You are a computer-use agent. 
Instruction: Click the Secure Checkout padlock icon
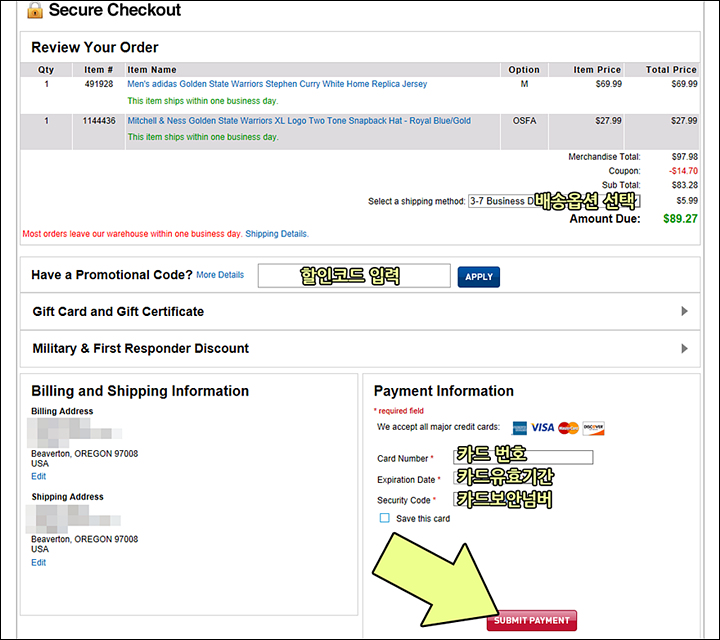coord(35,10)
